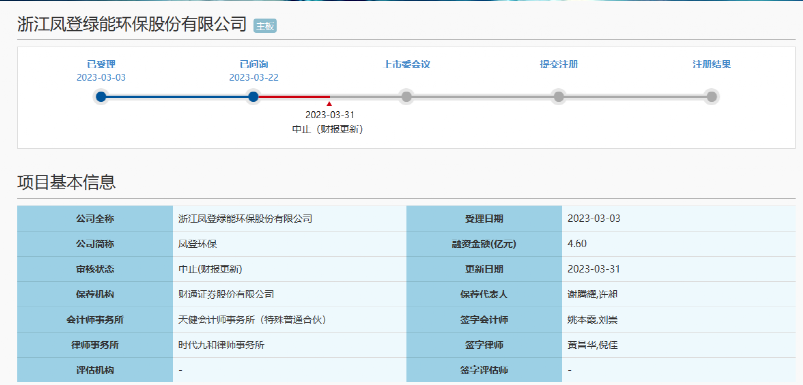Click the 保荐机构 header cell

[x=95, y=294]
